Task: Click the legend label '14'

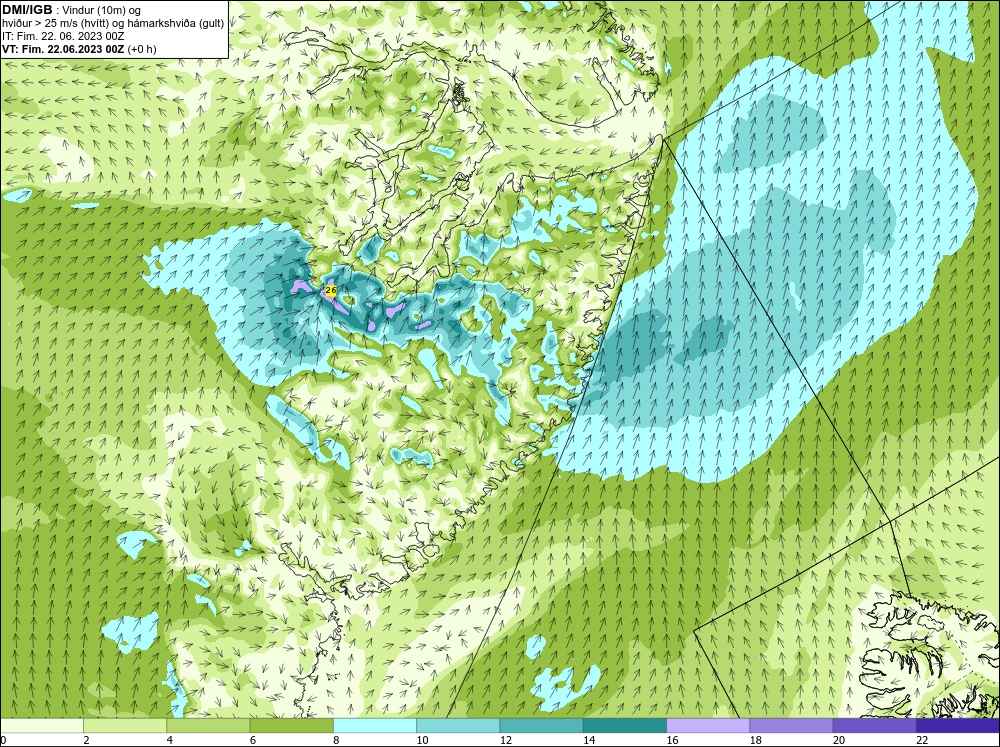Action: click(x=589, y=740)
